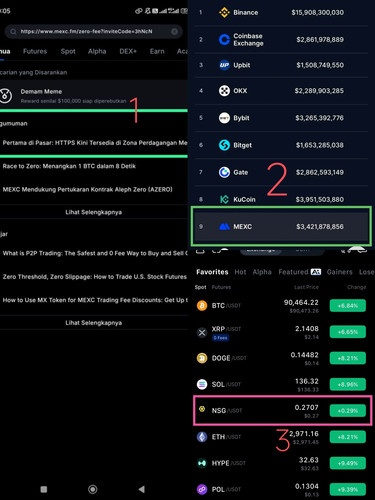This screenshot has width=375, height=500.
Task: Click the NSG coin icon
Action: (x=202, y=409)
